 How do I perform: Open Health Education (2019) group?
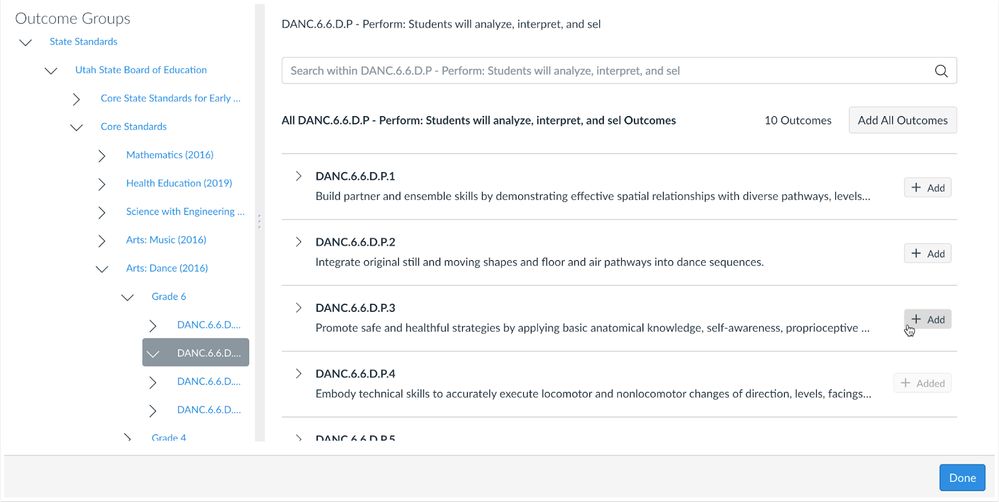click(179, 183)
